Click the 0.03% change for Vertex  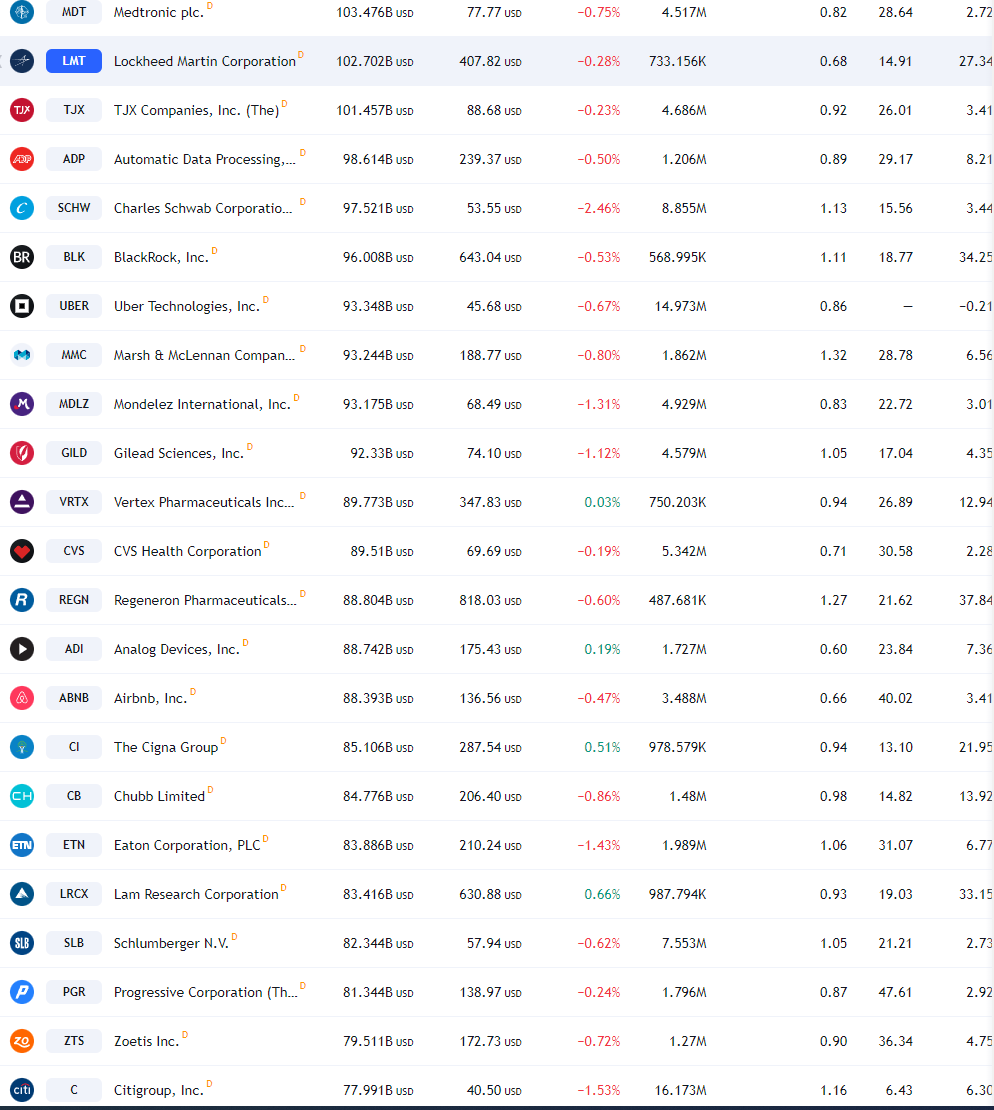click(602, 503)
